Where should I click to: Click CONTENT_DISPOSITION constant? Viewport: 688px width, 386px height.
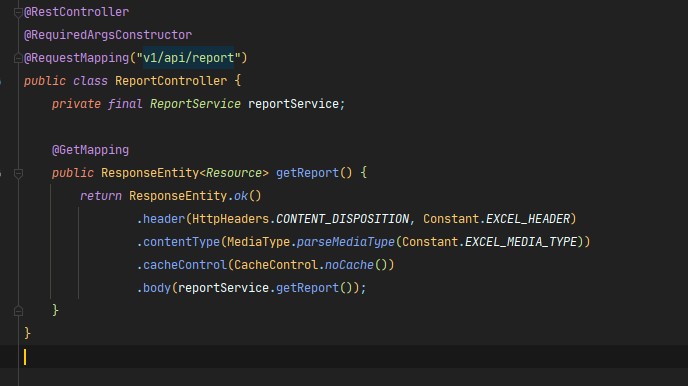coord(342,219)
